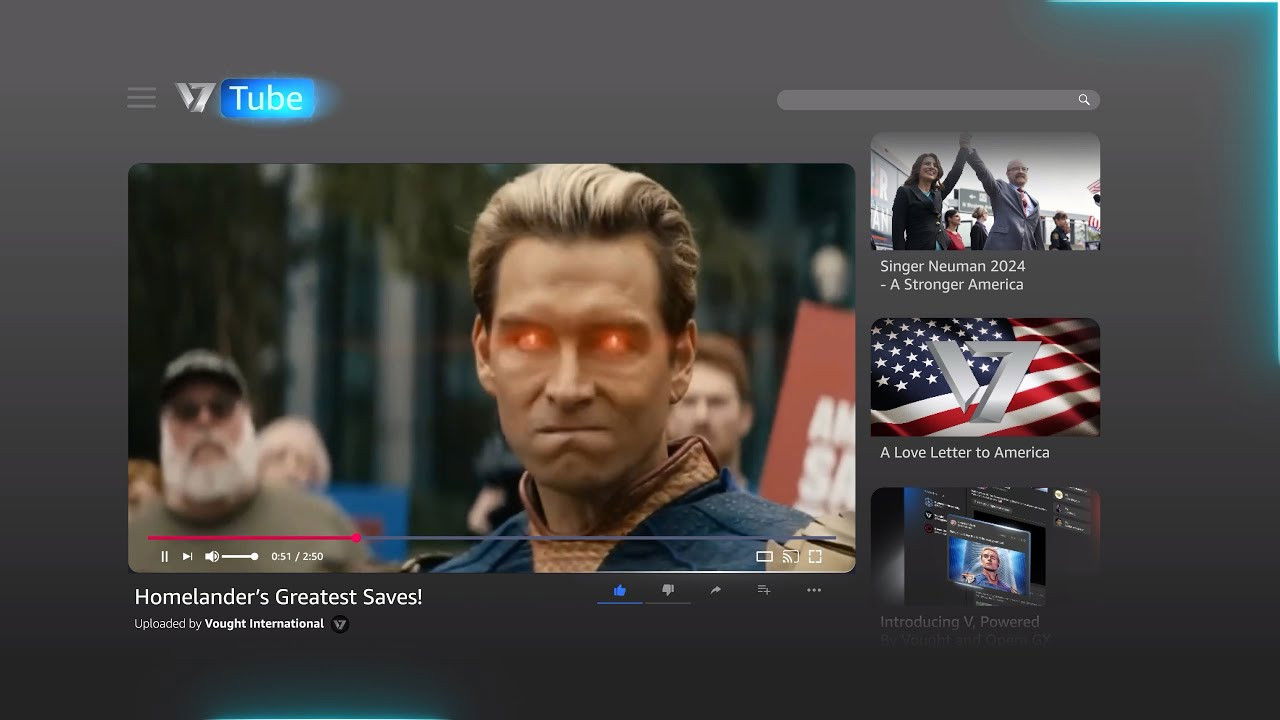Cast the video to another screen
1280x720 pixels.
(x=790, y=557)
